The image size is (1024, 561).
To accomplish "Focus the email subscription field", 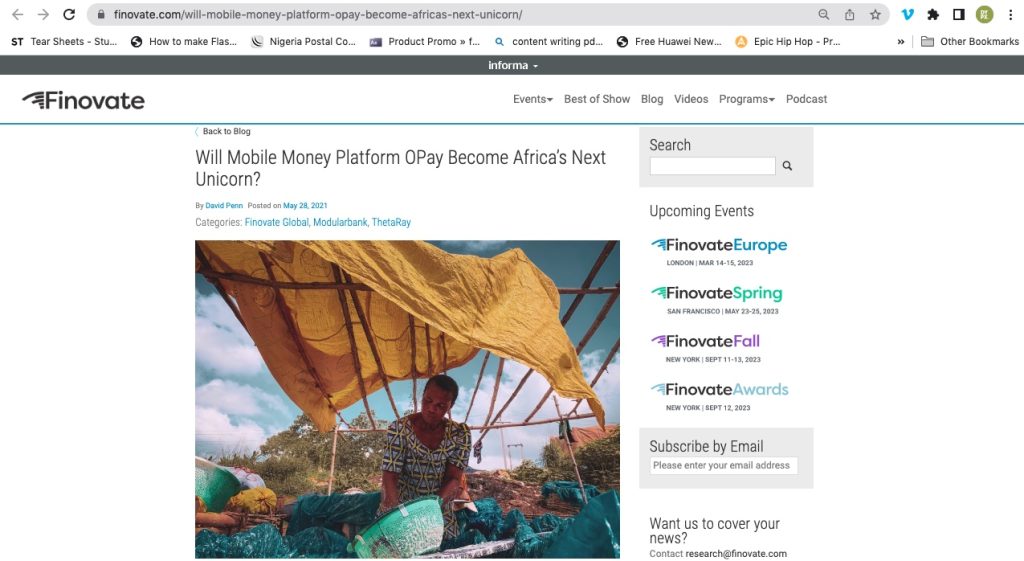I will click(x=723, y=466).
